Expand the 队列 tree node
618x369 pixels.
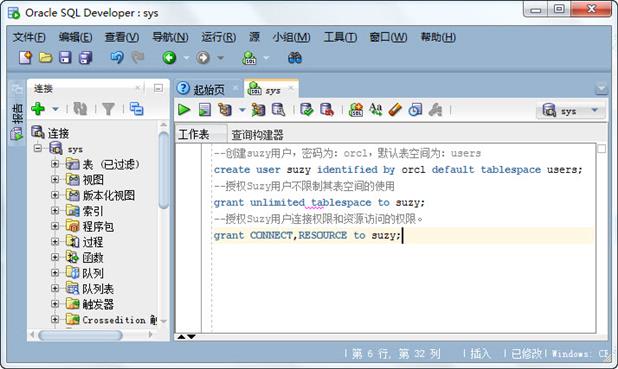(55, 273)
